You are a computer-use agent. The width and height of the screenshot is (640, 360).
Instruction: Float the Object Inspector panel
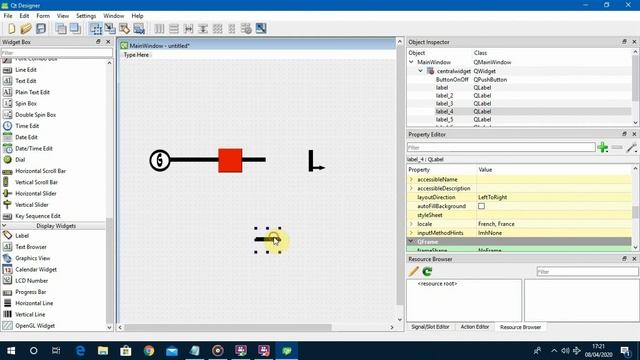point(624,42)
